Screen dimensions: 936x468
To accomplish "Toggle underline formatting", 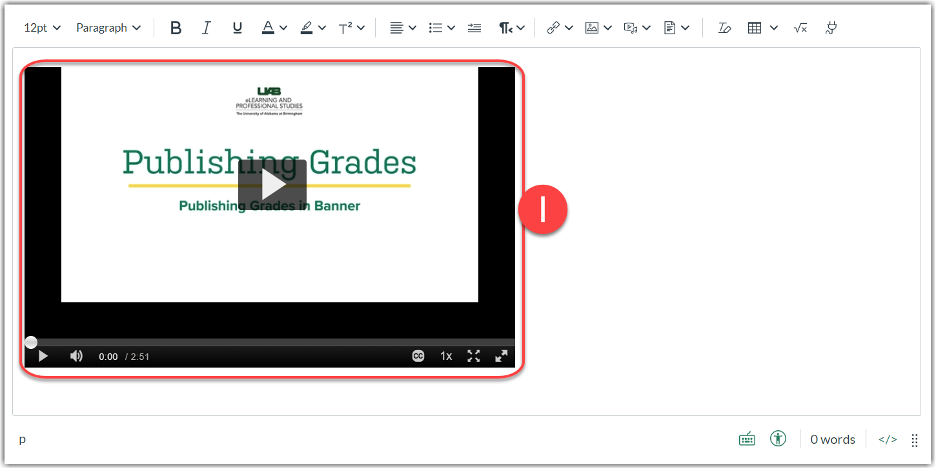I will [237, 28].
